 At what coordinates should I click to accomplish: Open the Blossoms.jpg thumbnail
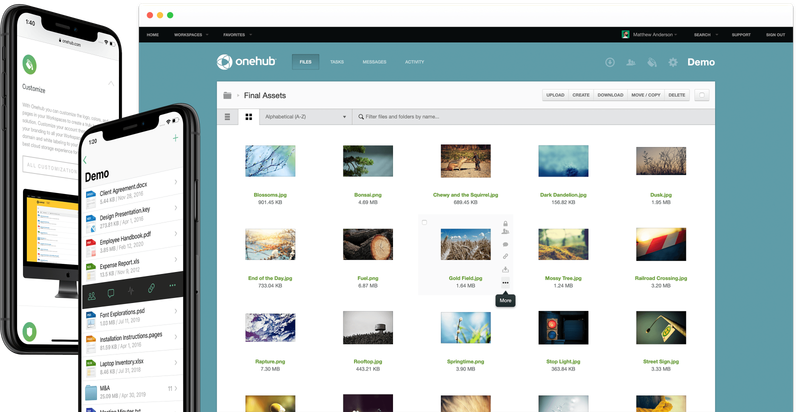271,162
